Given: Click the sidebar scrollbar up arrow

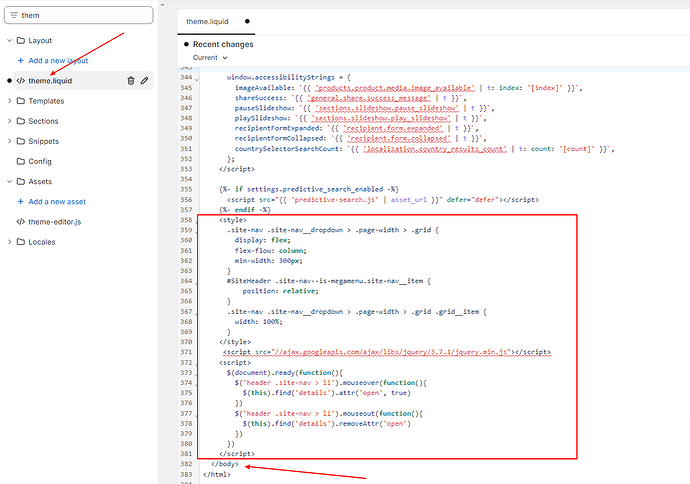Looking at the screenshot, I should 162,4.
